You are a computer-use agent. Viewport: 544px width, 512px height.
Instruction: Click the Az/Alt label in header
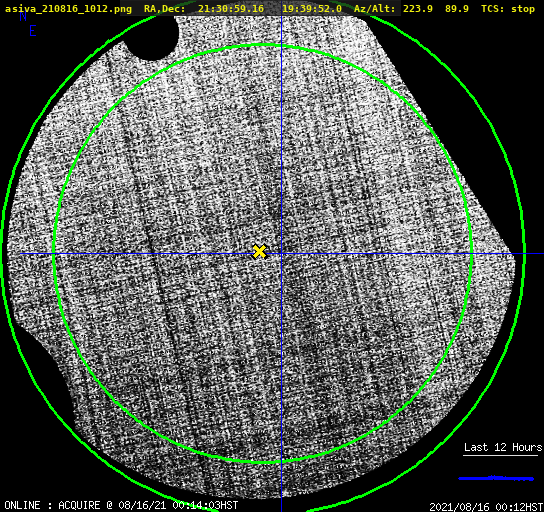pos(375,9)
